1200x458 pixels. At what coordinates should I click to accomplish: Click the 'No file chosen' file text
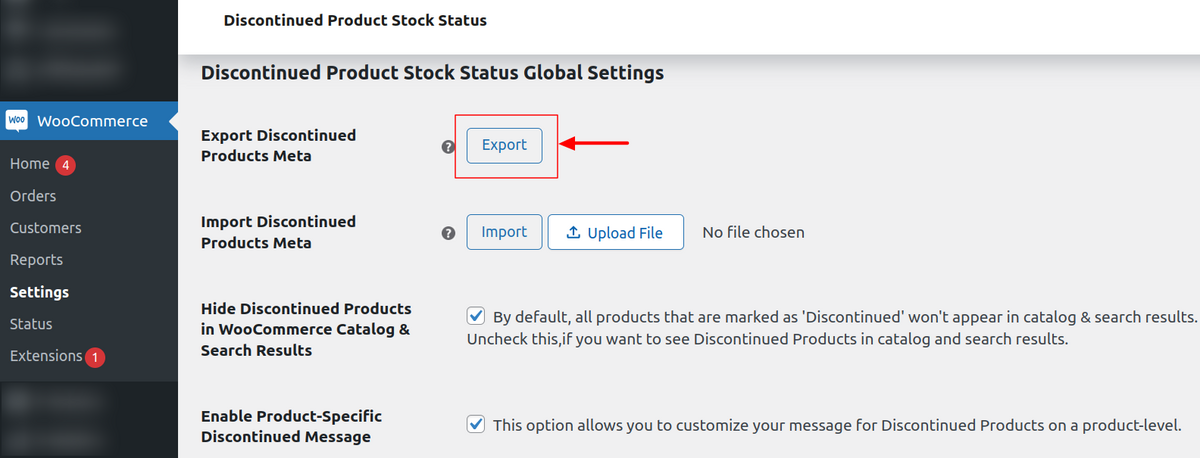[x=753, y=232]
